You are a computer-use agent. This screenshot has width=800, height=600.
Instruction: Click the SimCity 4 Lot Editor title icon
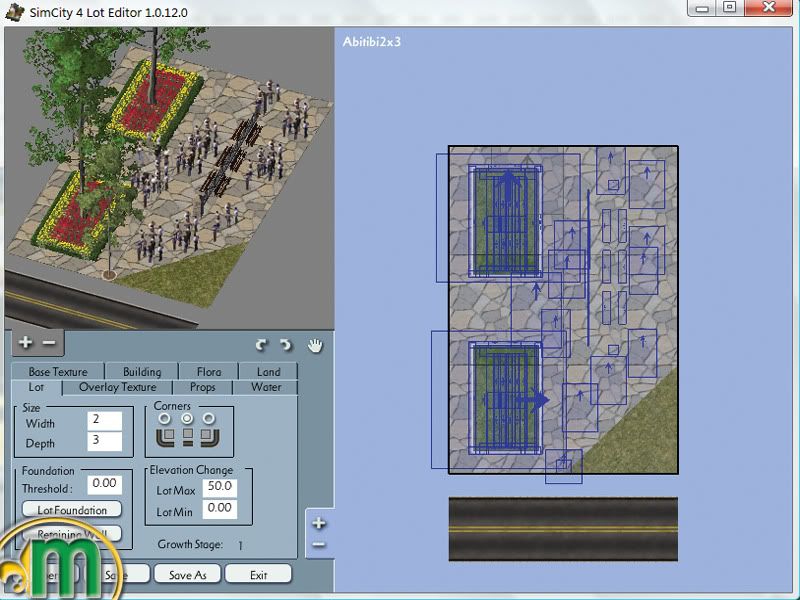point(15,12)
